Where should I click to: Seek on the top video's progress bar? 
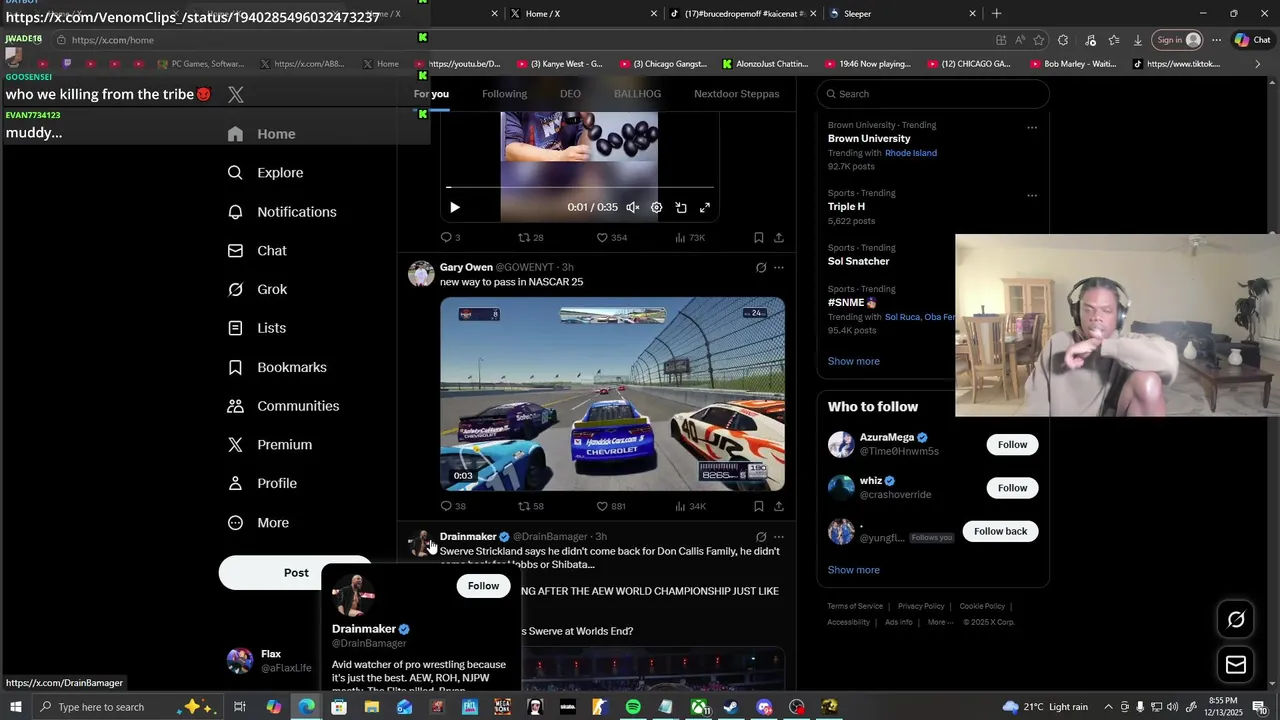click(x=580, y=187)
